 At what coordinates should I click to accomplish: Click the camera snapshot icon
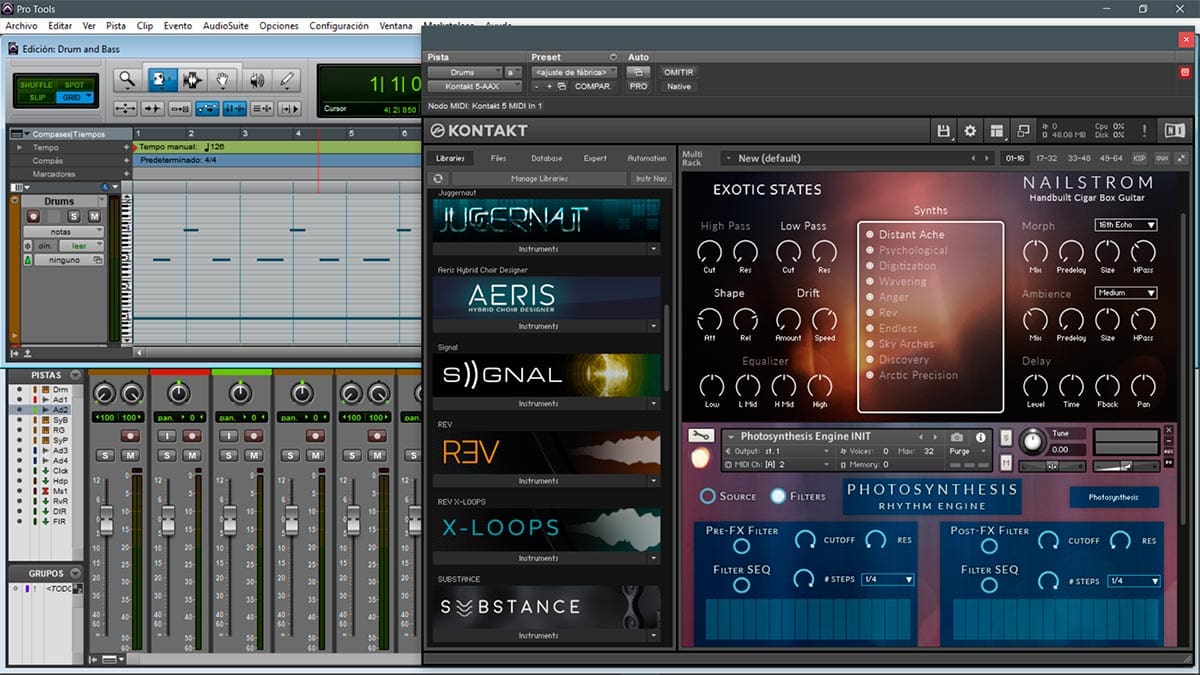[957, 437]
